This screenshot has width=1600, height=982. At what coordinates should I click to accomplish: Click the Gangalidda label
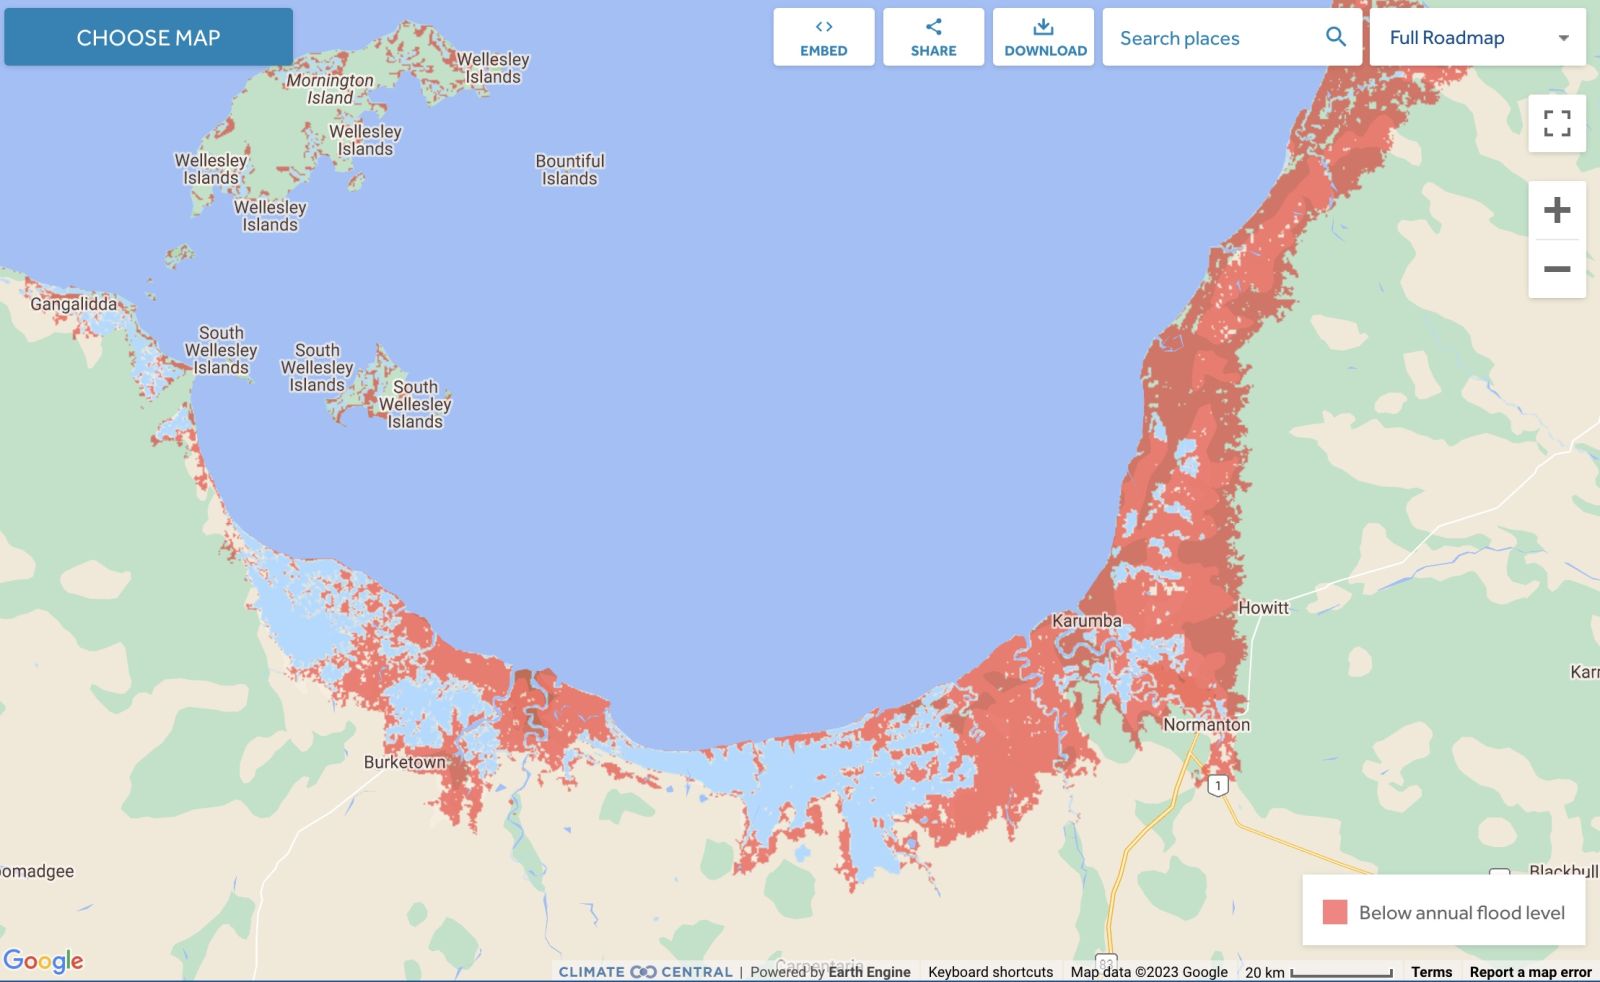(73, 303)
